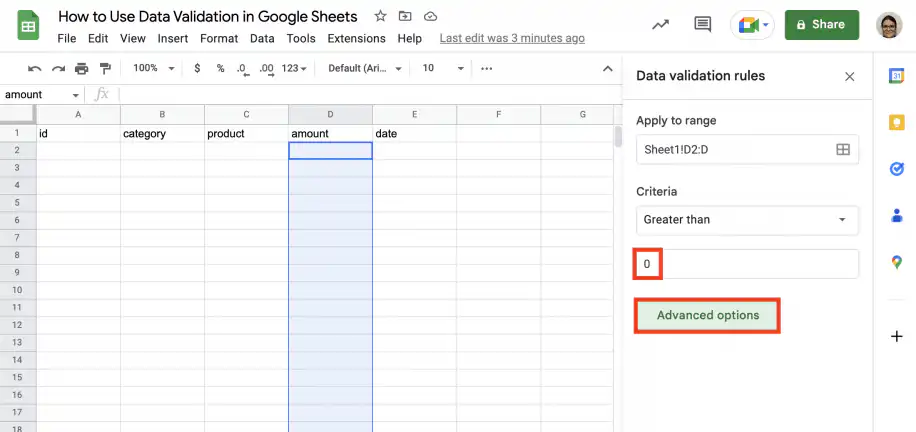Click the select all corner box
The image size is (916, 432).
coord(18,115)
